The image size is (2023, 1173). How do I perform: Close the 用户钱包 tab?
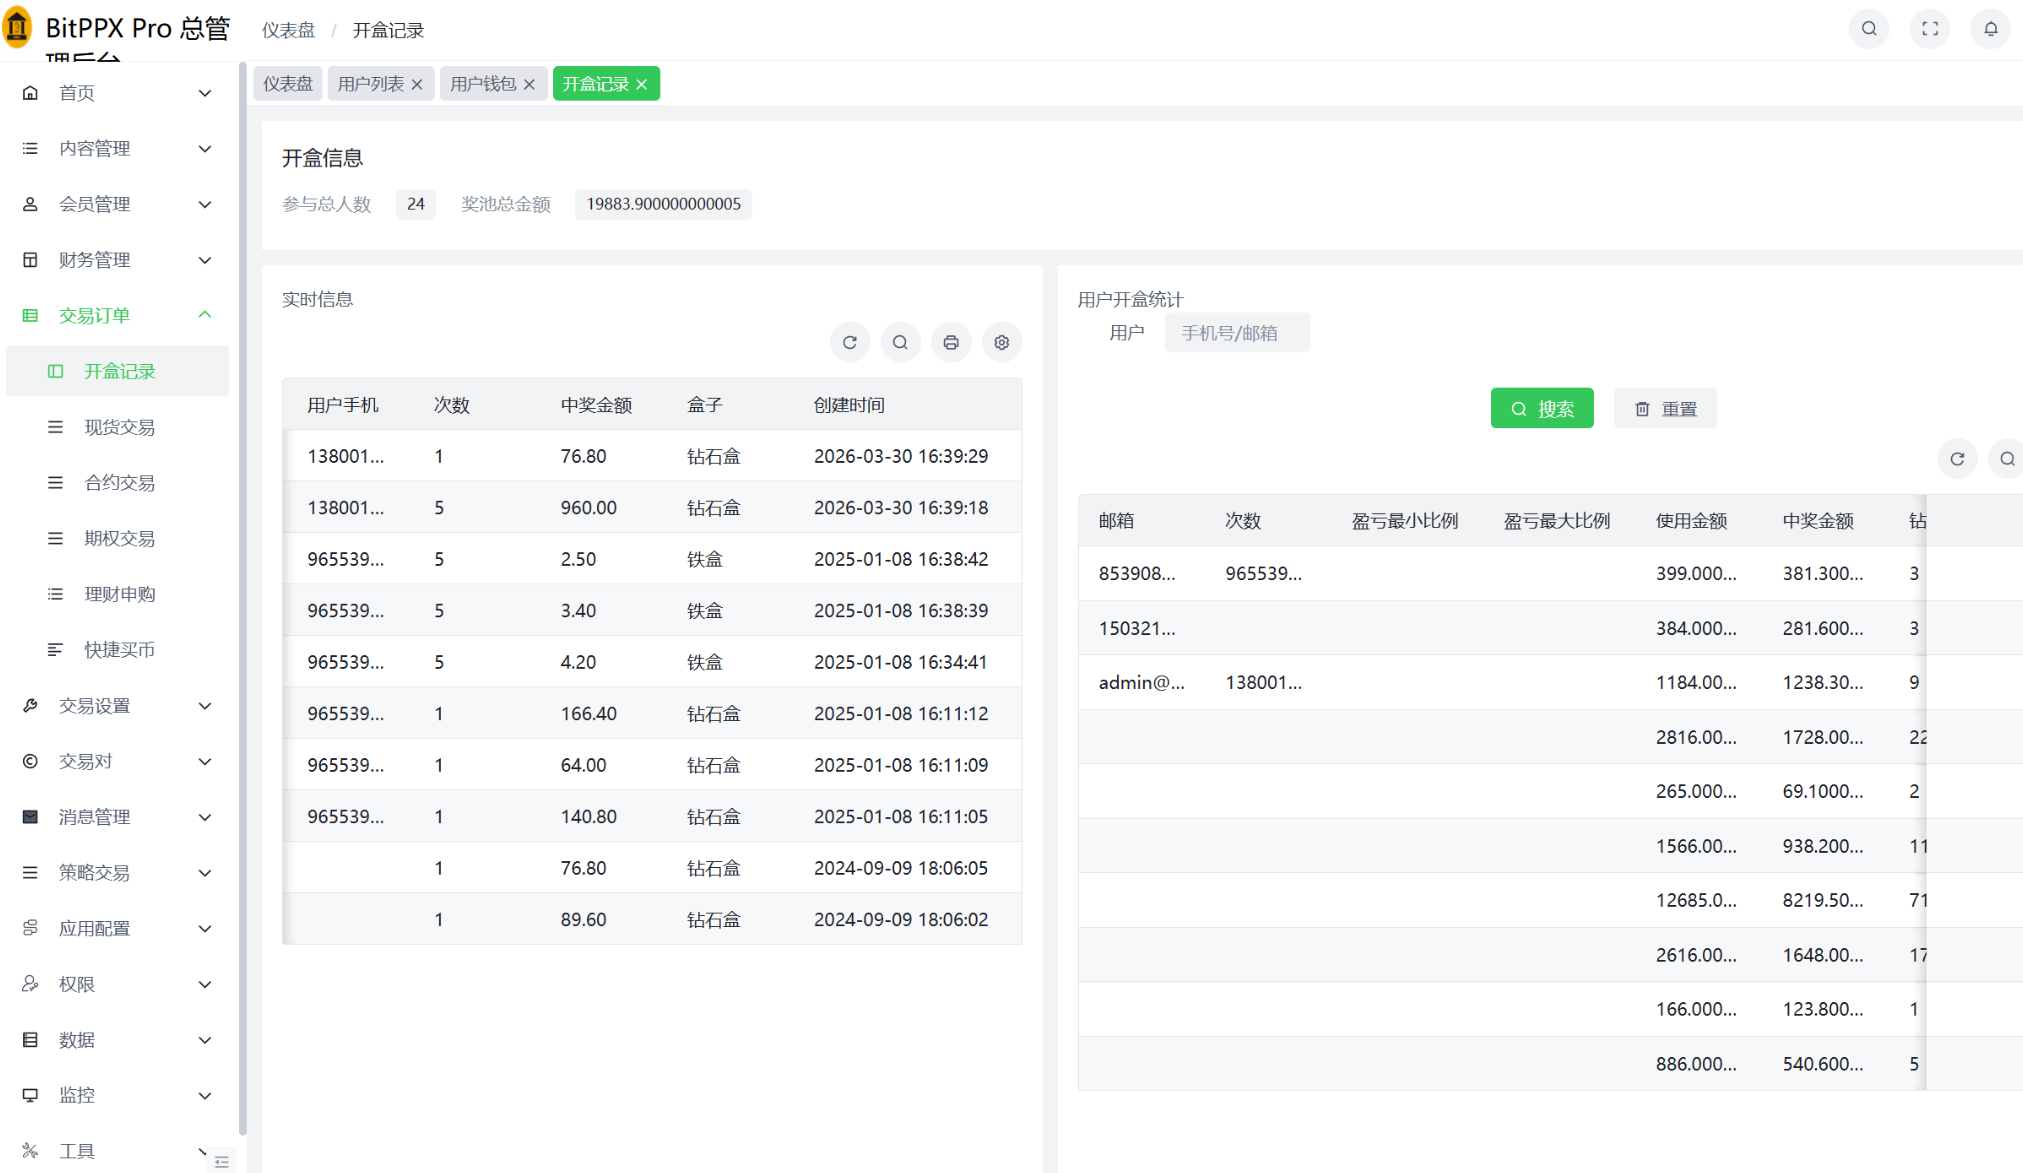(529, 84)
